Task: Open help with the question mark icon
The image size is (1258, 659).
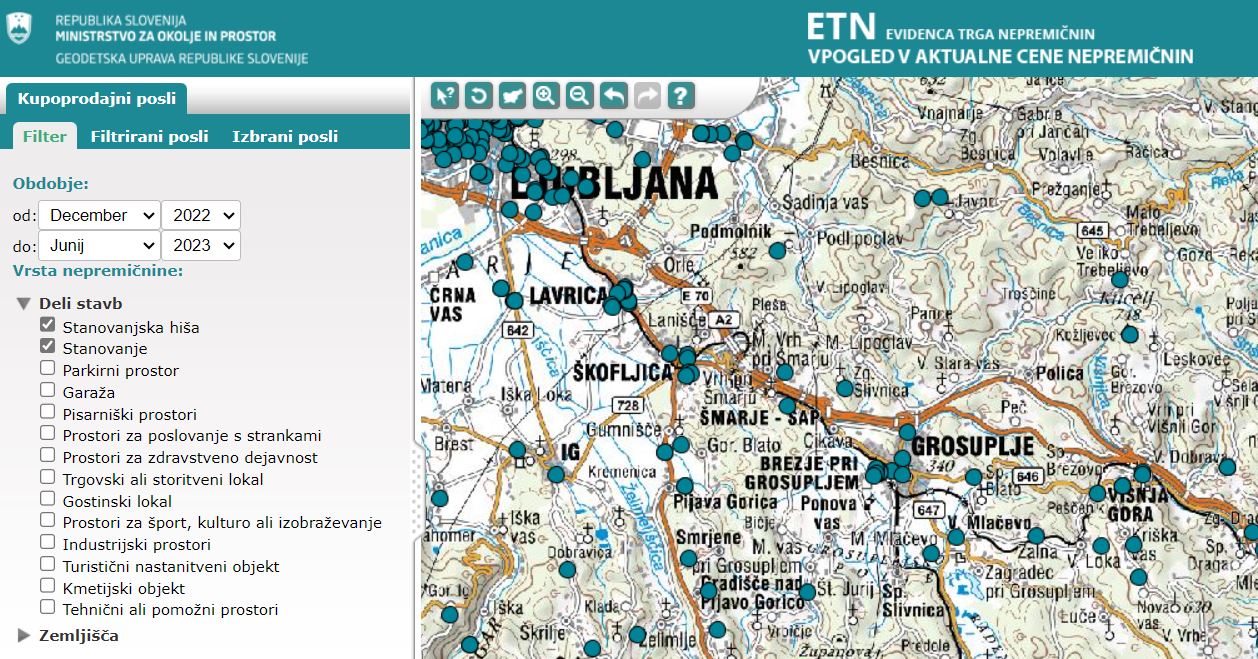Action: pyautogui.click(x=681, y=96)
